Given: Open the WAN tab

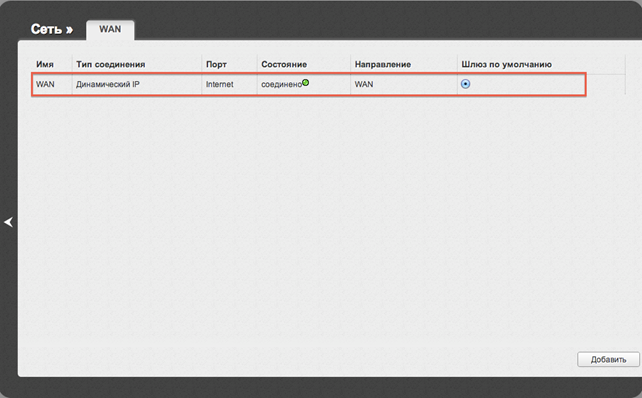Looking at the screenshot, I should (110, 29).
